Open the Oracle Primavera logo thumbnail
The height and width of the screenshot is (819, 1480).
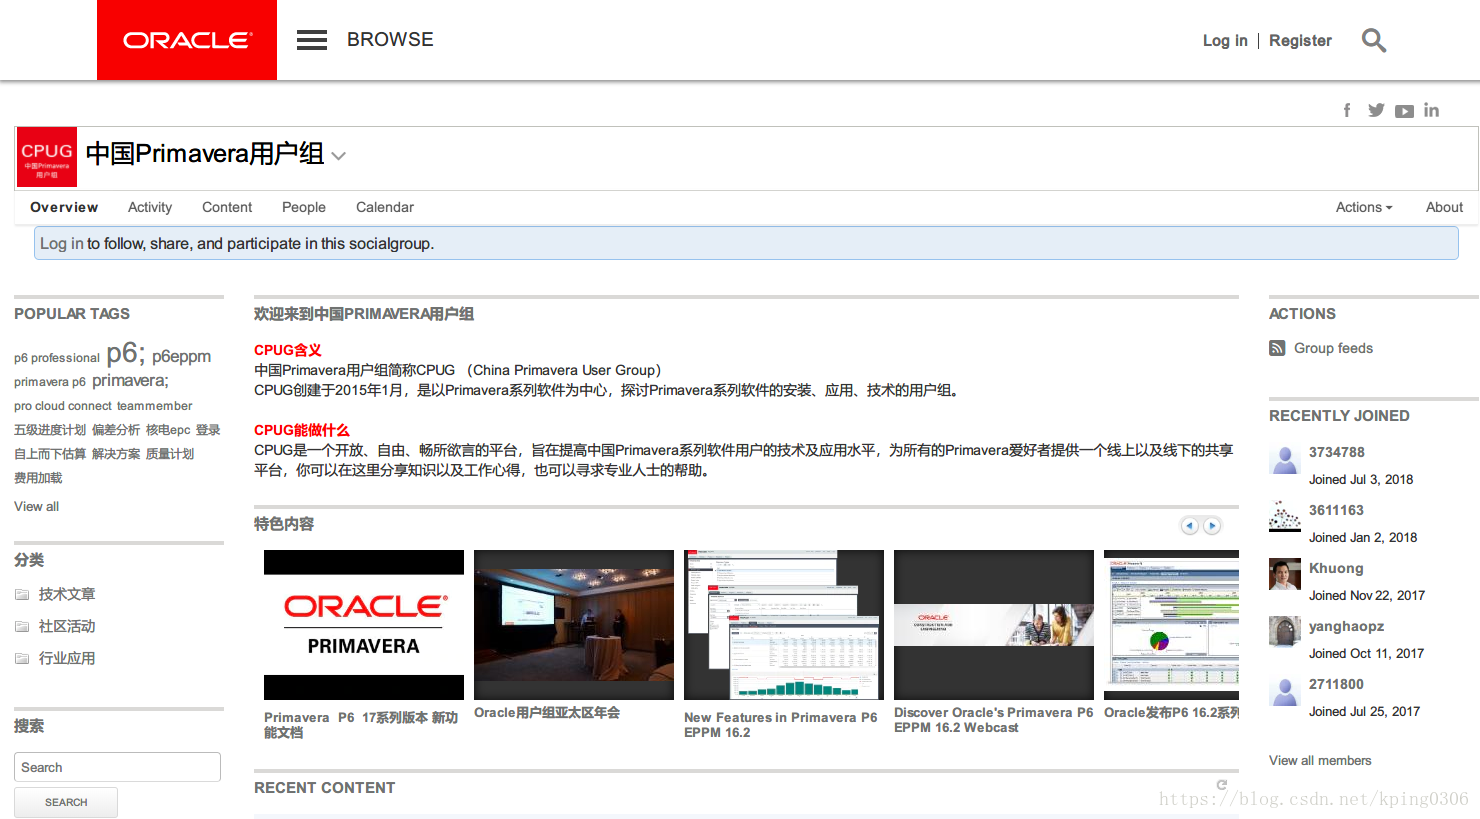364,625
